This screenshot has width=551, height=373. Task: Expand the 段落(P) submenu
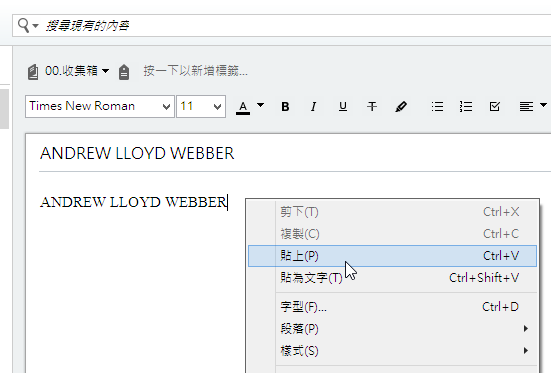pos(392,329)
